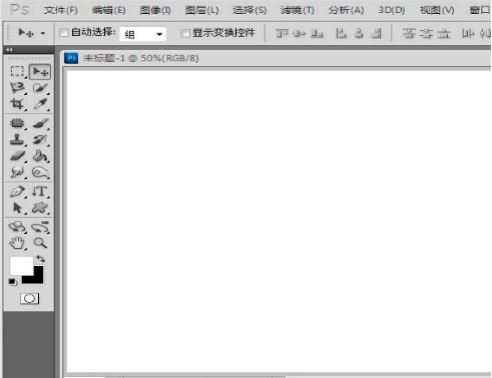492x378 pixels.
Task: Distribute bottom edges button in options bar
Action: (x=444, y=33)
